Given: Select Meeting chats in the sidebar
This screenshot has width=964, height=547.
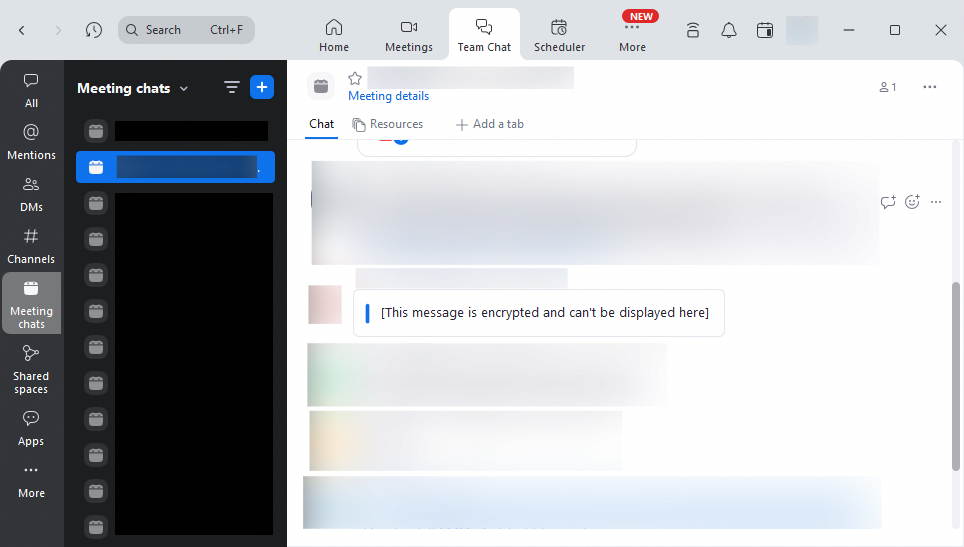Looking at the screenshot, I should 31,304.
